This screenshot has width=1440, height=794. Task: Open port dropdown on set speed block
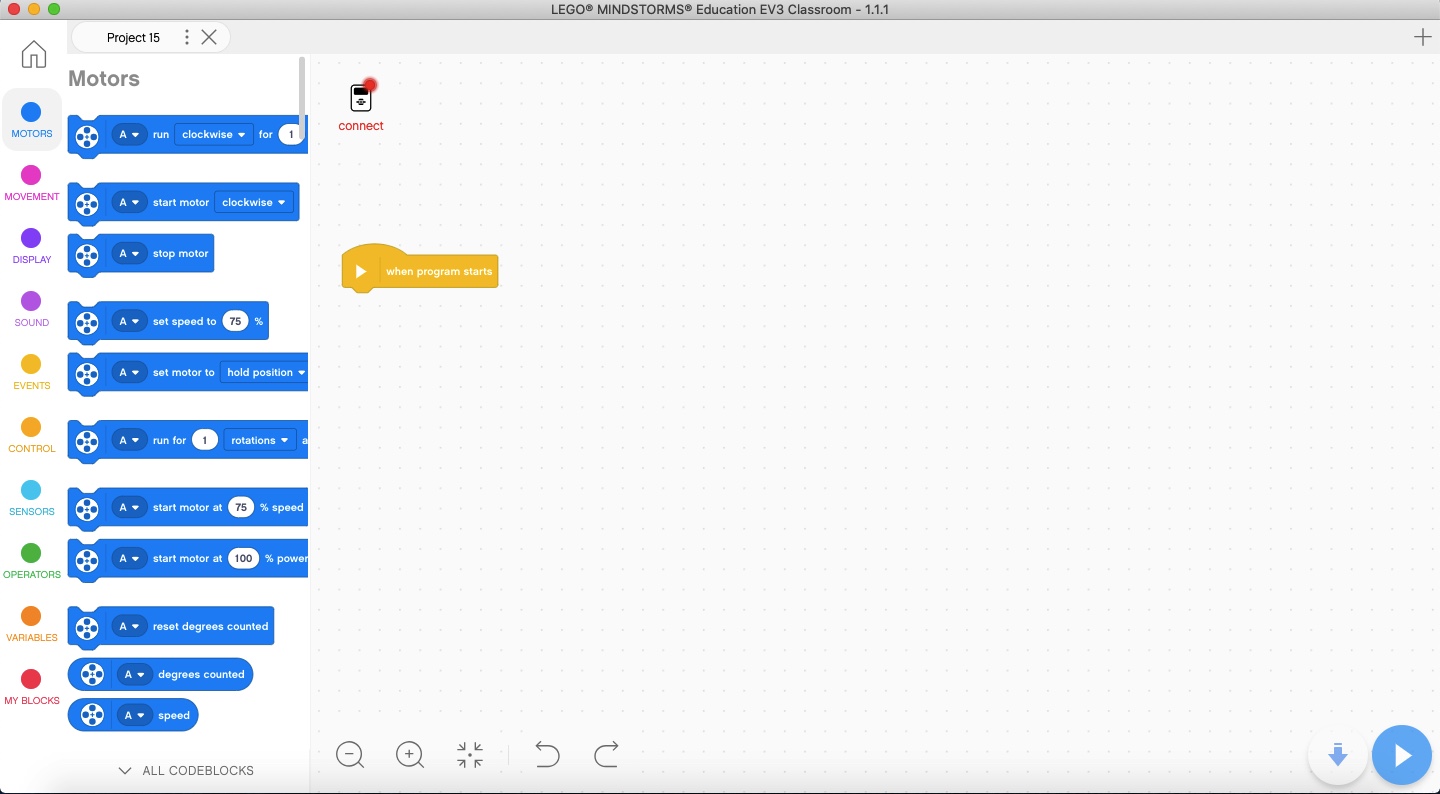click(129, 322)
